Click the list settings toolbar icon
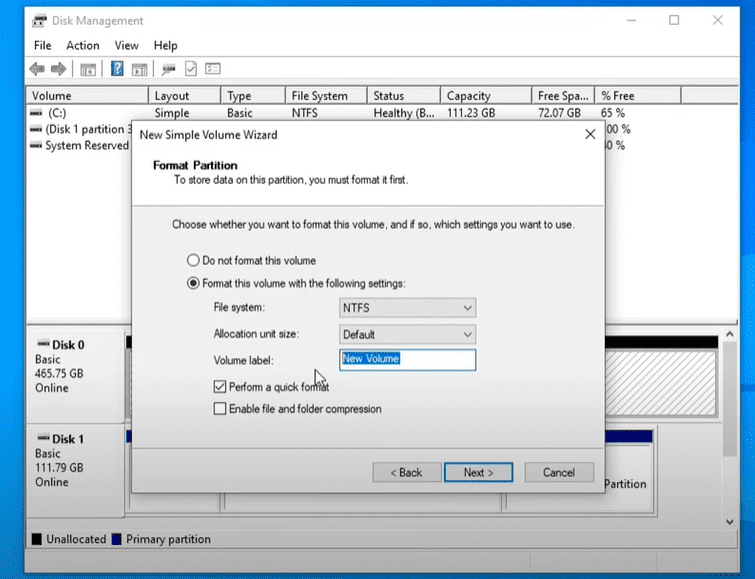Viewport: 755px width, 579px height. pos(212,69)
